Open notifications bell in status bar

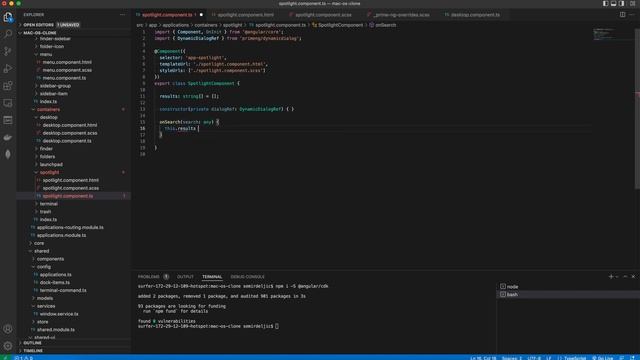pyautogui.click(x=633, y=358)
